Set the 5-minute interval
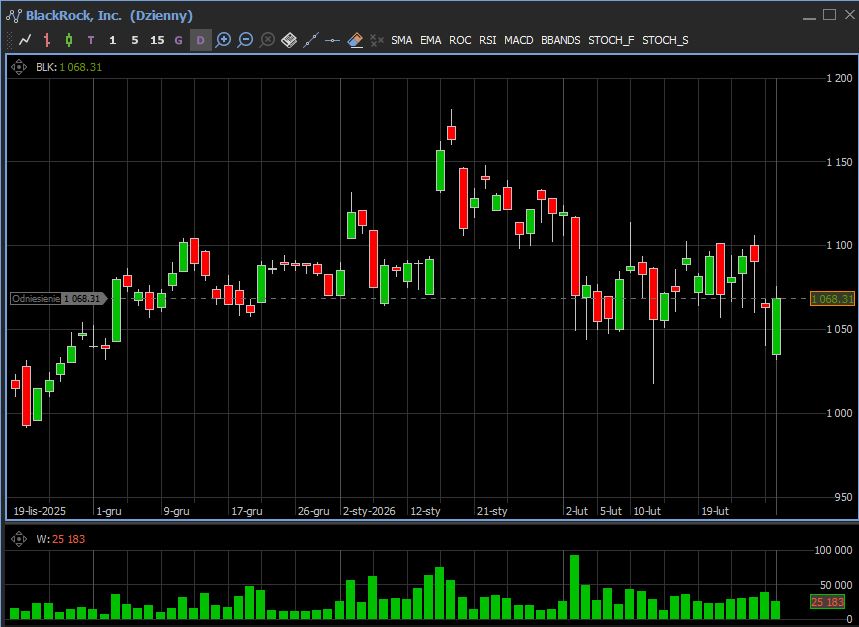859x627 pixels. coord(135,40)
